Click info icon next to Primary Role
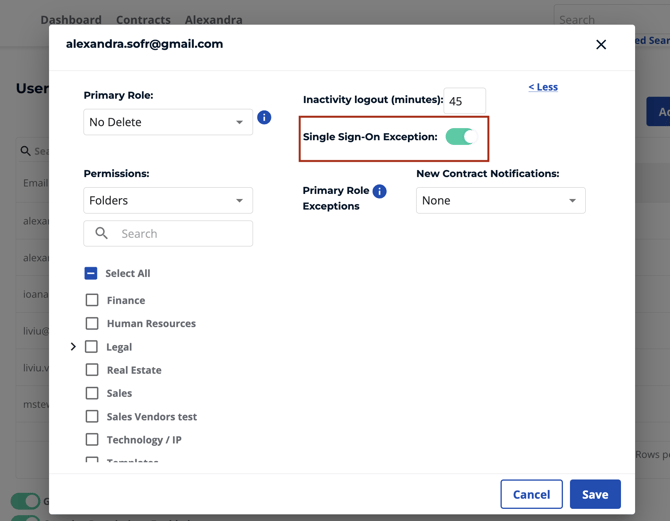Screen dimensions: 670x521 coord(264,117)
